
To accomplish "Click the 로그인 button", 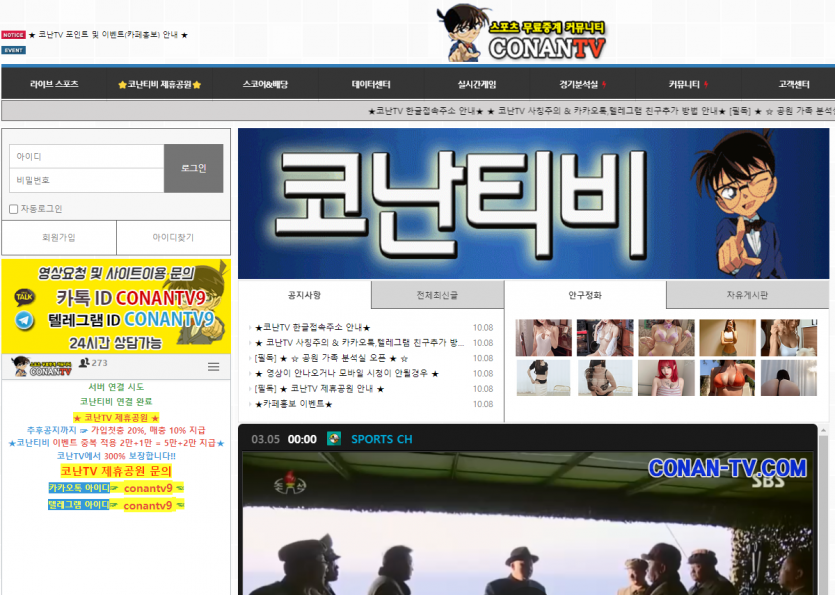I will [x=193, y=168].
